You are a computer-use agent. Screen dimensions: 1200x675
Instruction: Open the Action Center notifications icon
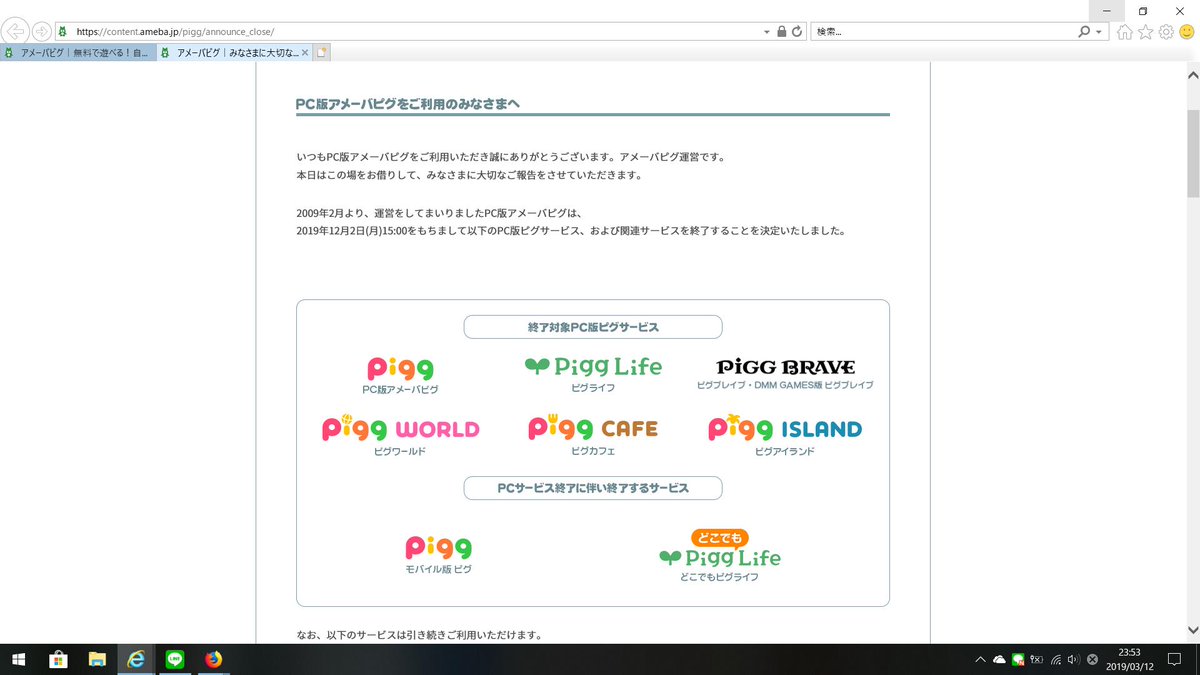pyautogui.click(x=1174, y=659)
